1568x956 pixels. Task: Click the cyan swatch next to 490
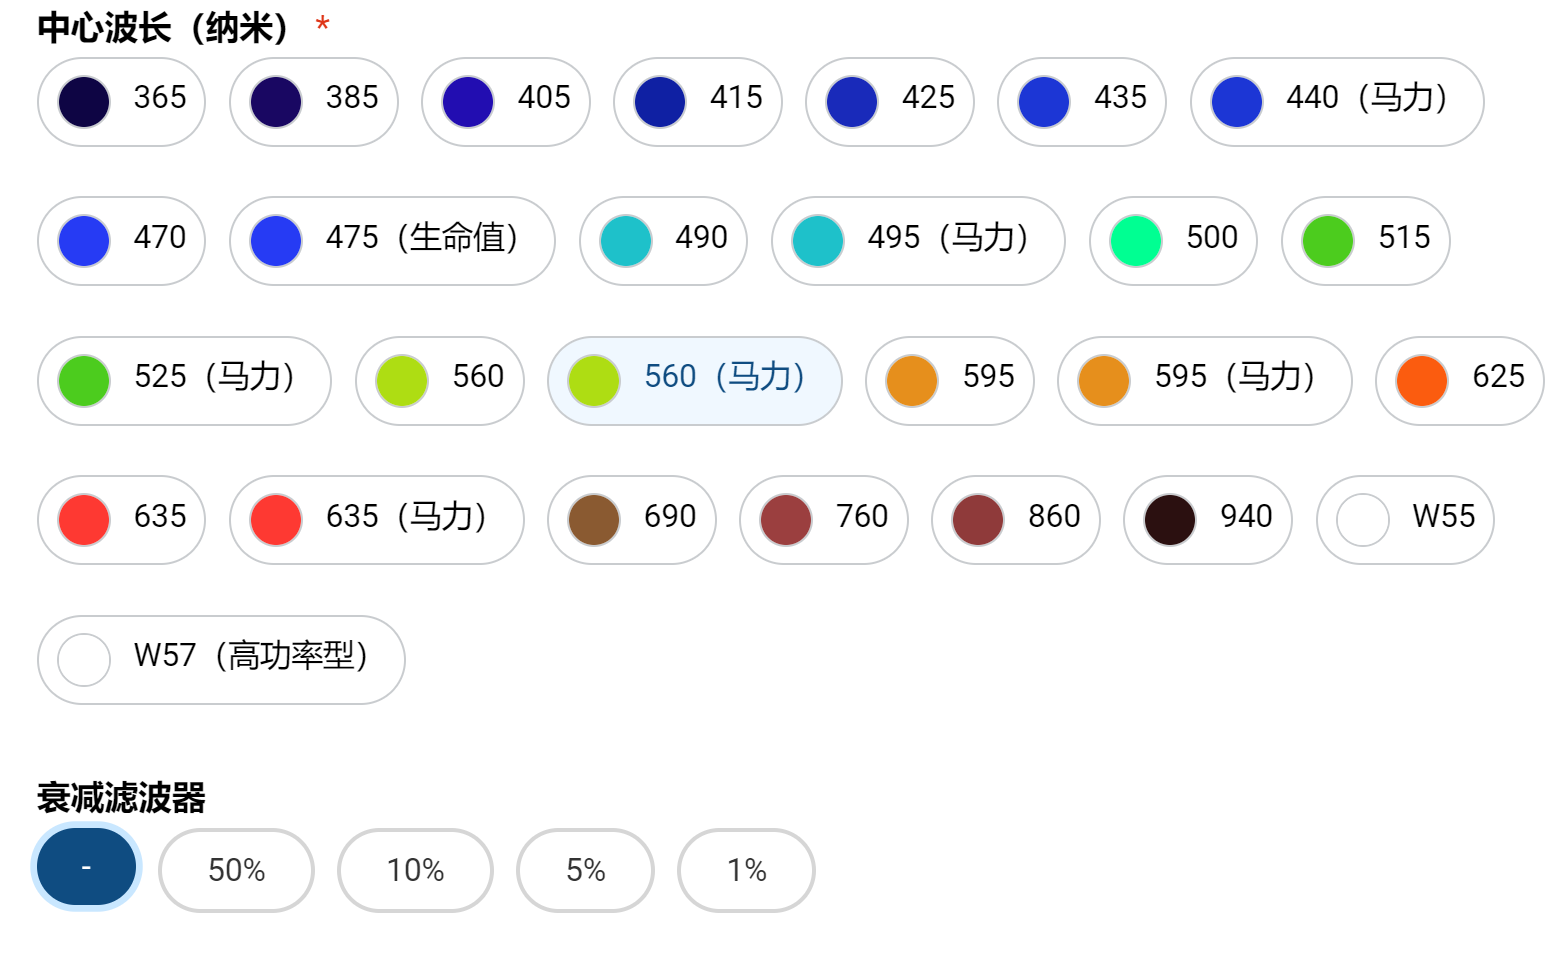pyautogui.click(x=626, y=241)
